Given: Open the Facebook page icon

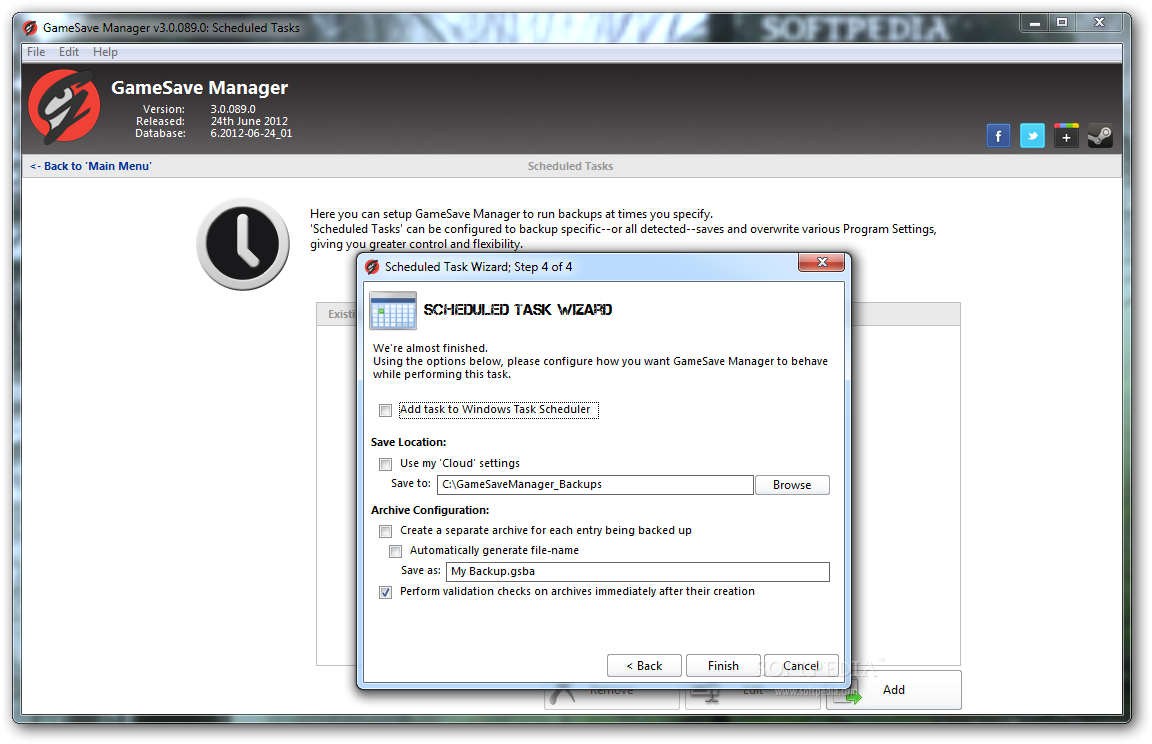Looking at the screenshot, I should point(998,136).
